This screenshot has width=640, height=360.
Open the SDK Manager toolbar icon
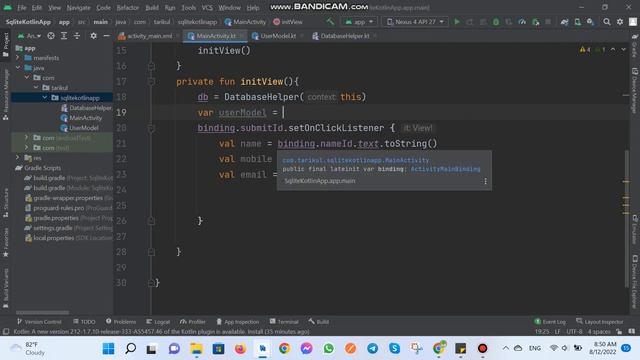tap(590, 22)
